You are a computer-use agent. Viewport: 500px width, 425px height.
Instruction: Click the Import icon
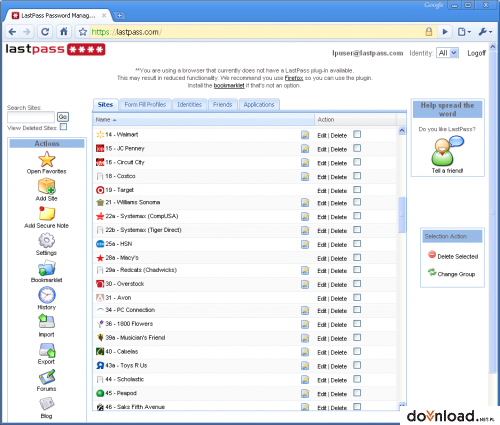[46, 321]
